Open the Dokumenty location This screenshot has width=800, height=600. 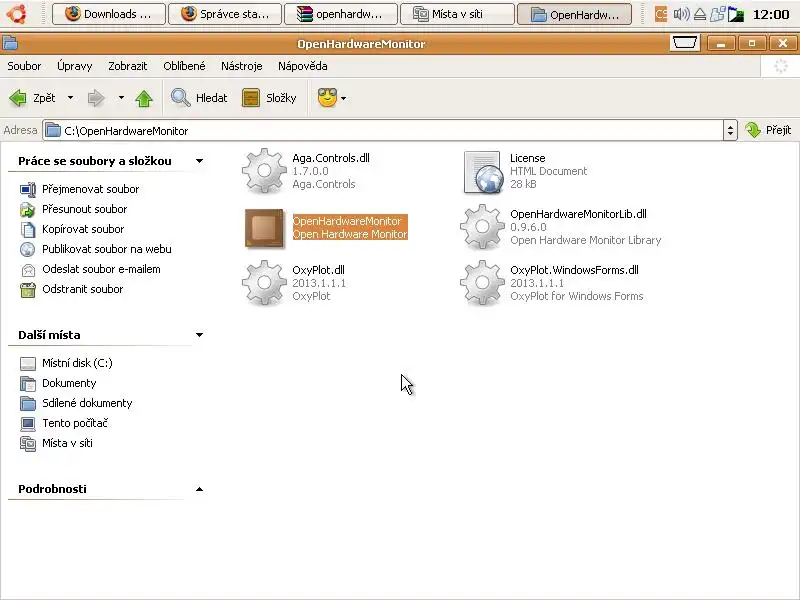(x=69, y=383)
